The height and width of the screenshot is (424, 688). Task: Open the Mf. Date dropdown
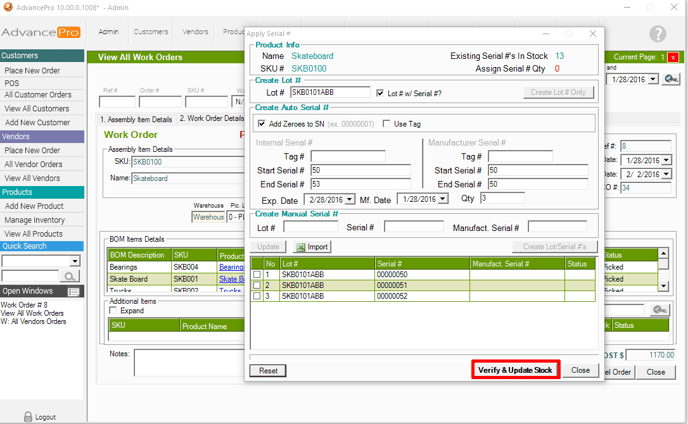click(x=442, y=199)
